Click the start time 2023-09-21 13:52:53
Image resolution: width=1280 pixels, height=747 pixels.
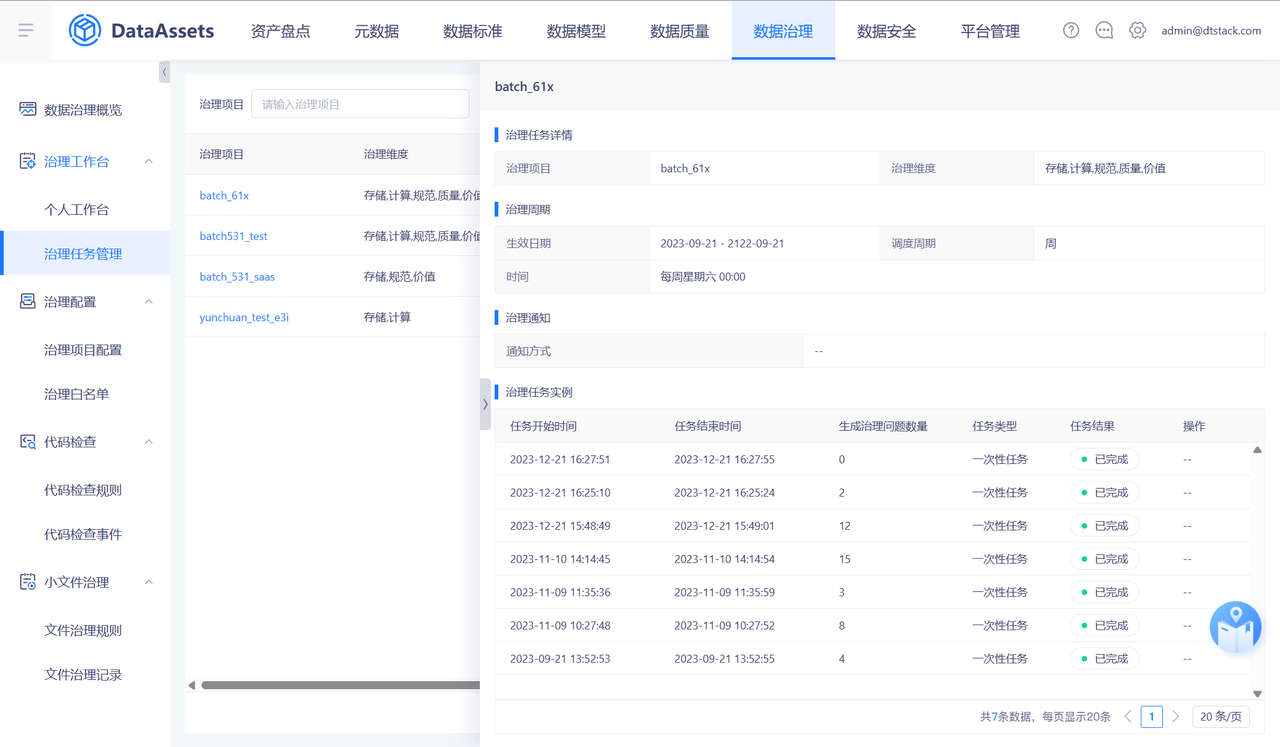560,659
